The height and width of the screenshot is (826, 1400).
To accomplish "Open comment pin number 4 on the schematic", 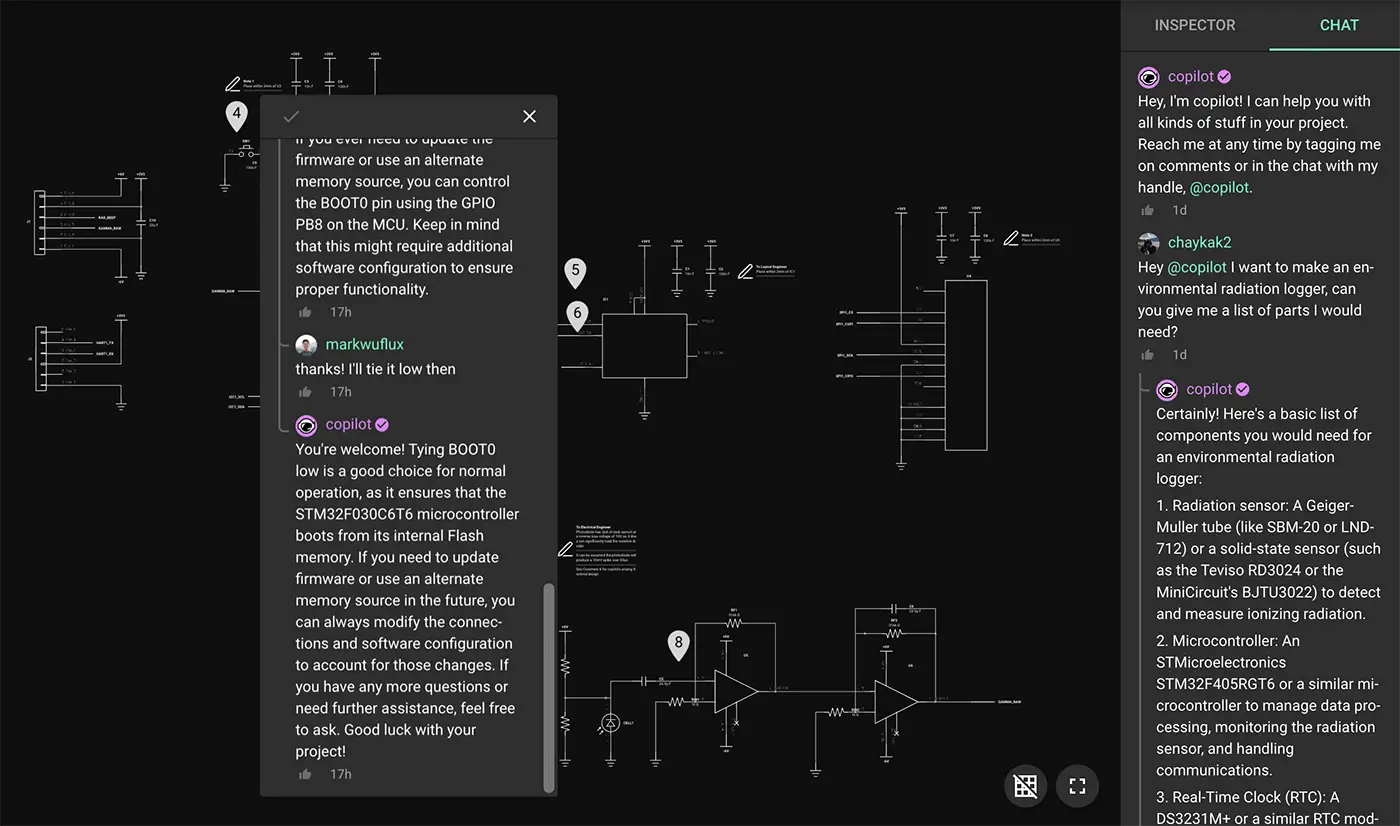I will click(x=237, y=114).
